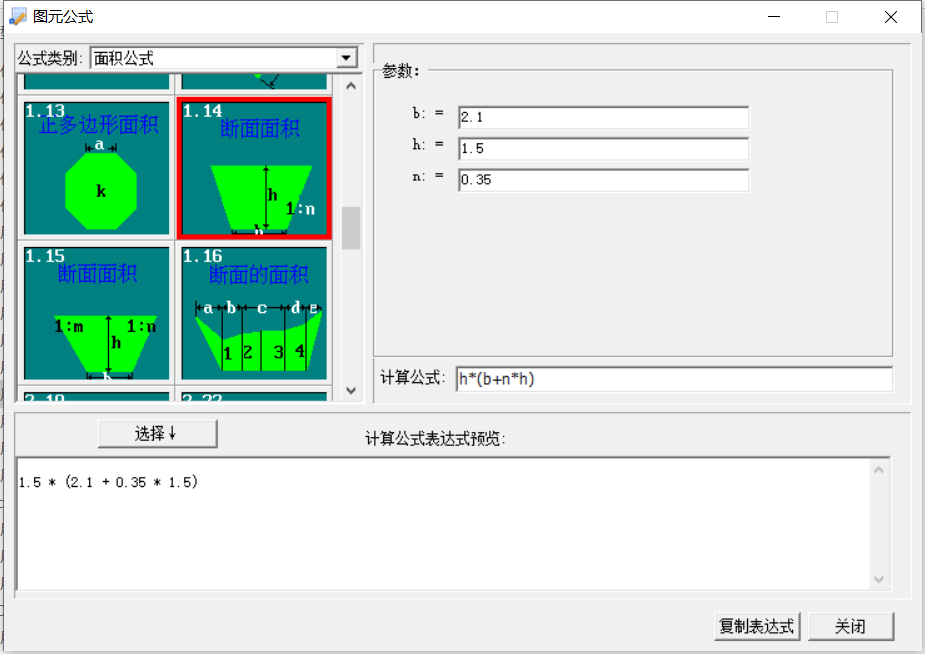The height and width of the screenshot is (654, 925).
Task: Edit the b parameter field showing 2.1
Action: (603, 117)
